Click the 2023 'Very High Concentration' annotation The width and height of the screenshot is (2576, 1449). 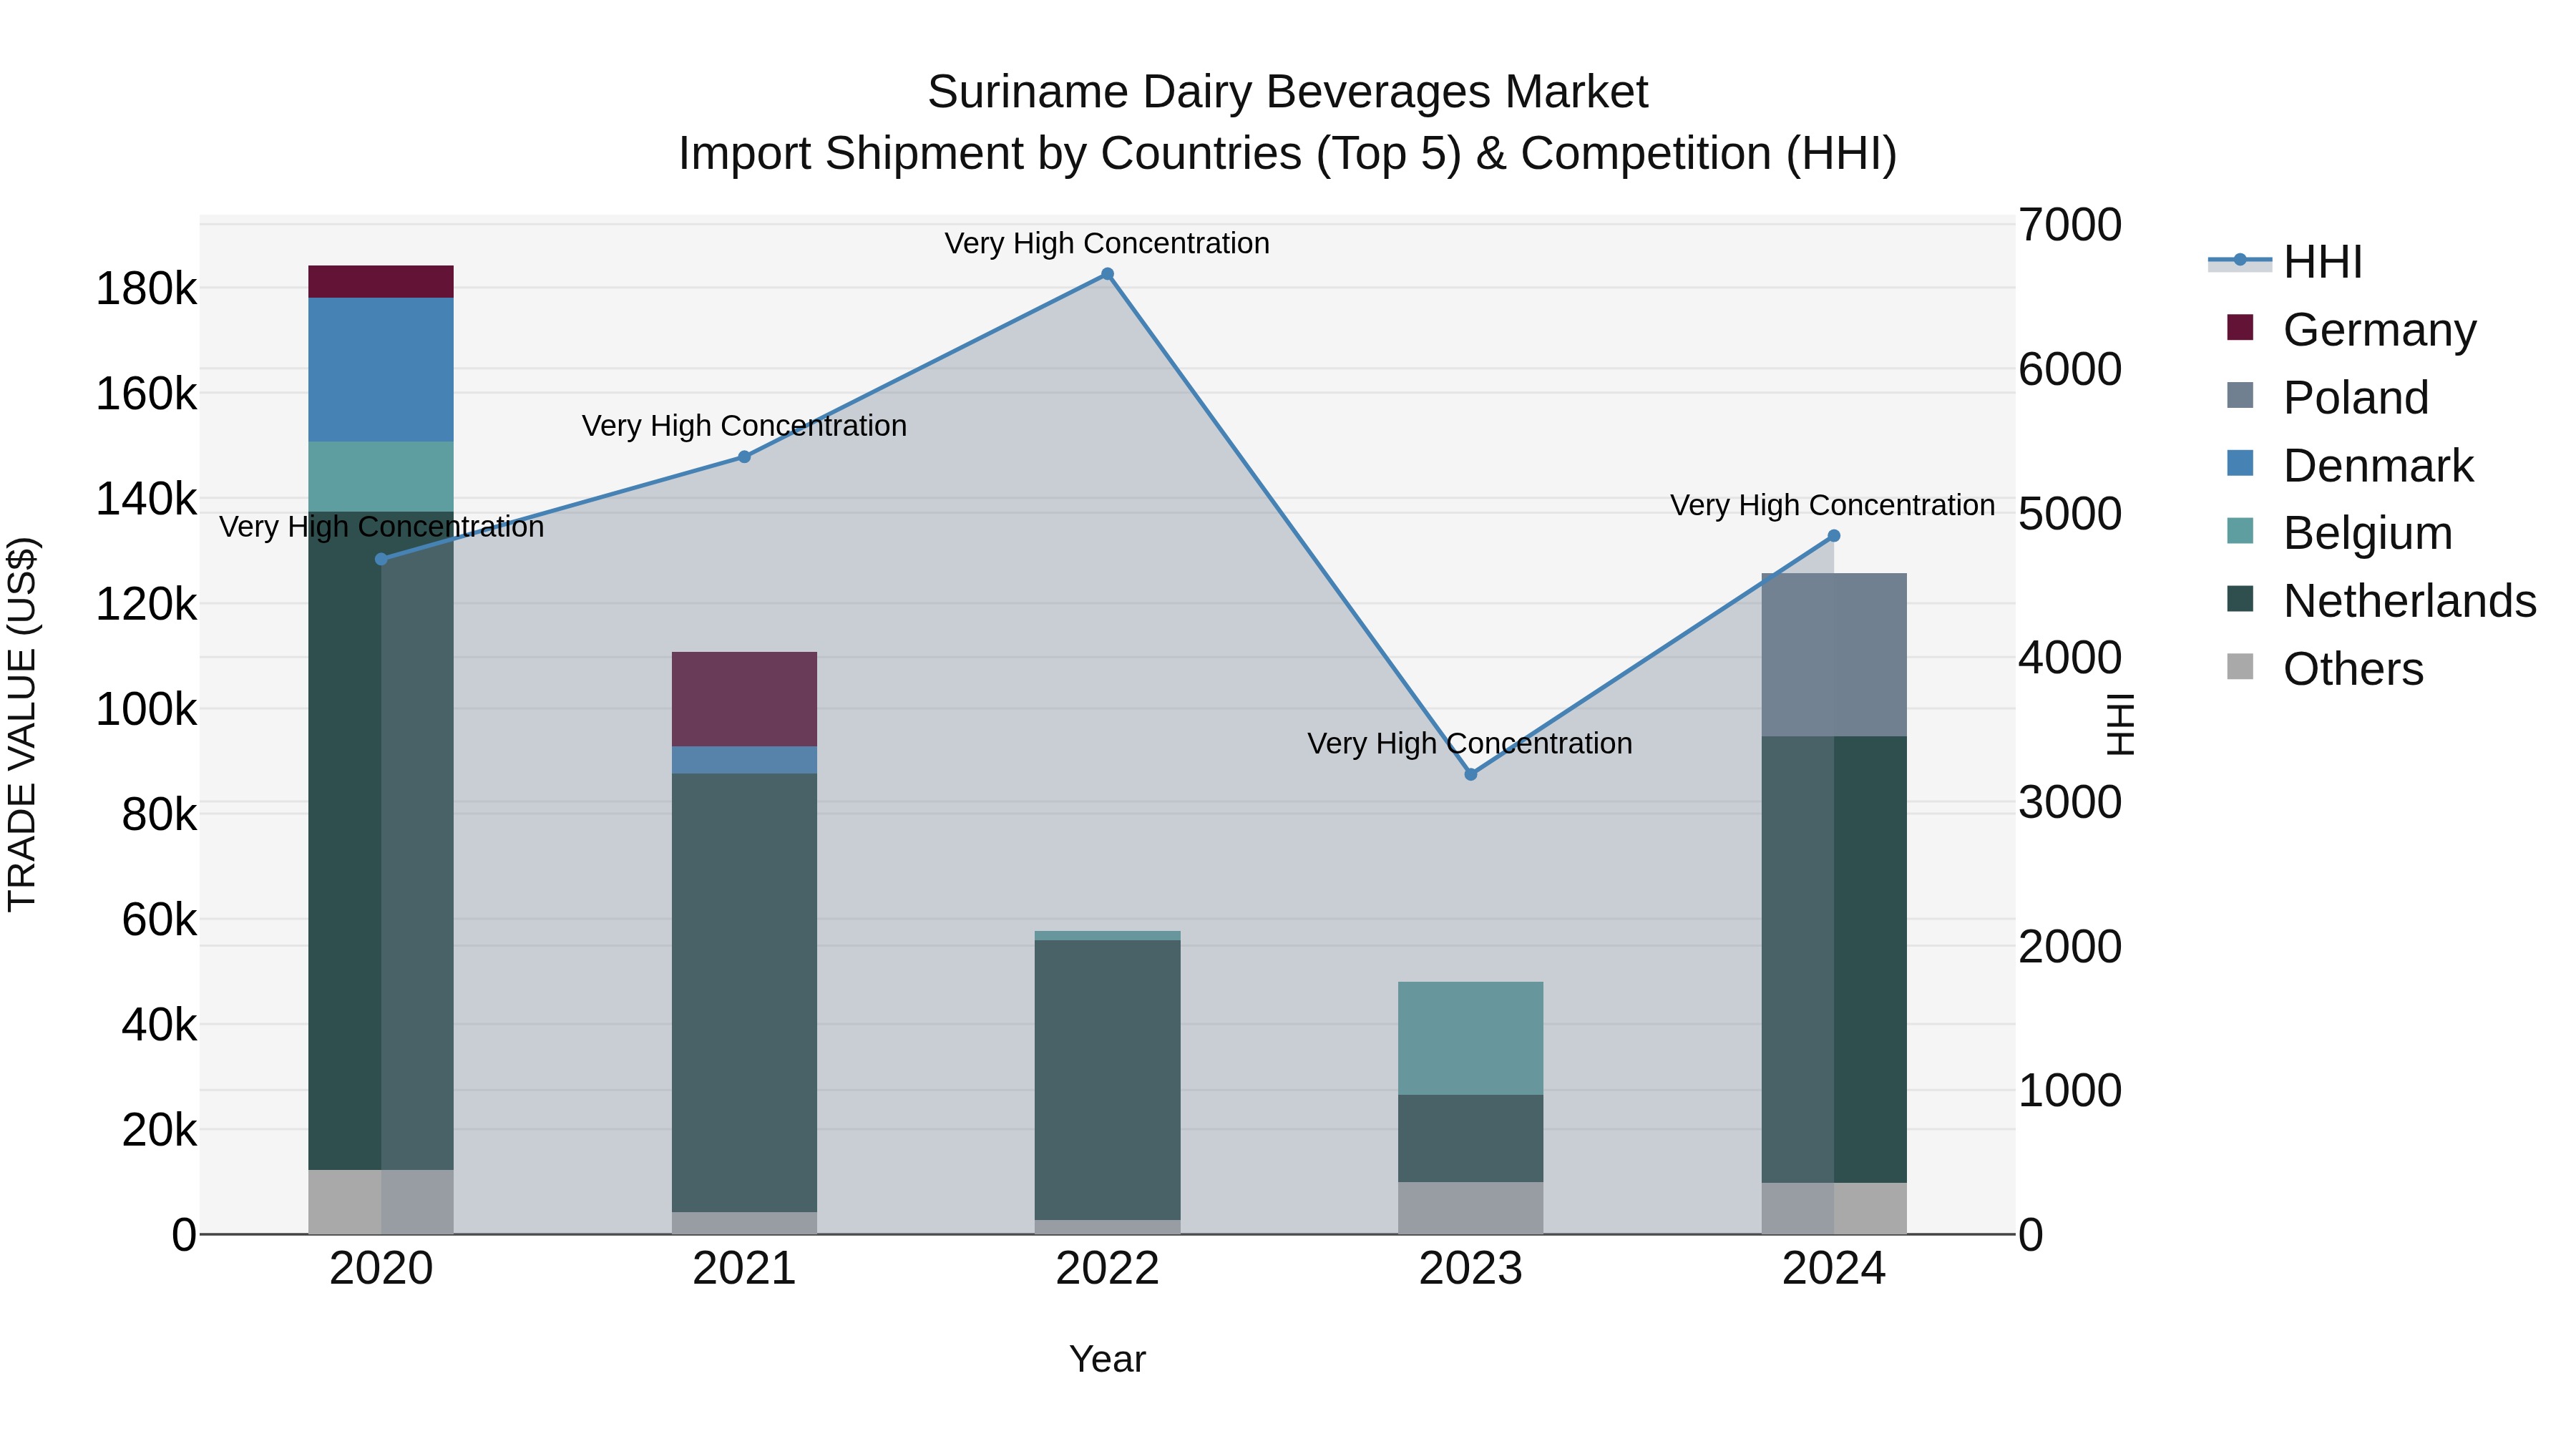point(1470,744)
